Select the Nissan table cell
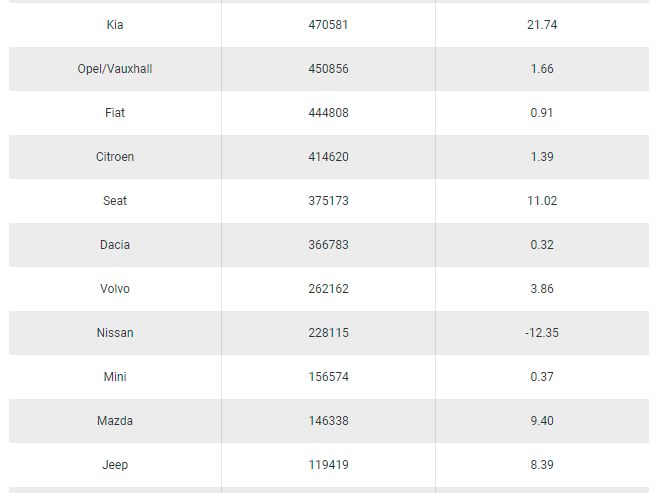This screenshot has height=493, width=663. coord(115,333)
